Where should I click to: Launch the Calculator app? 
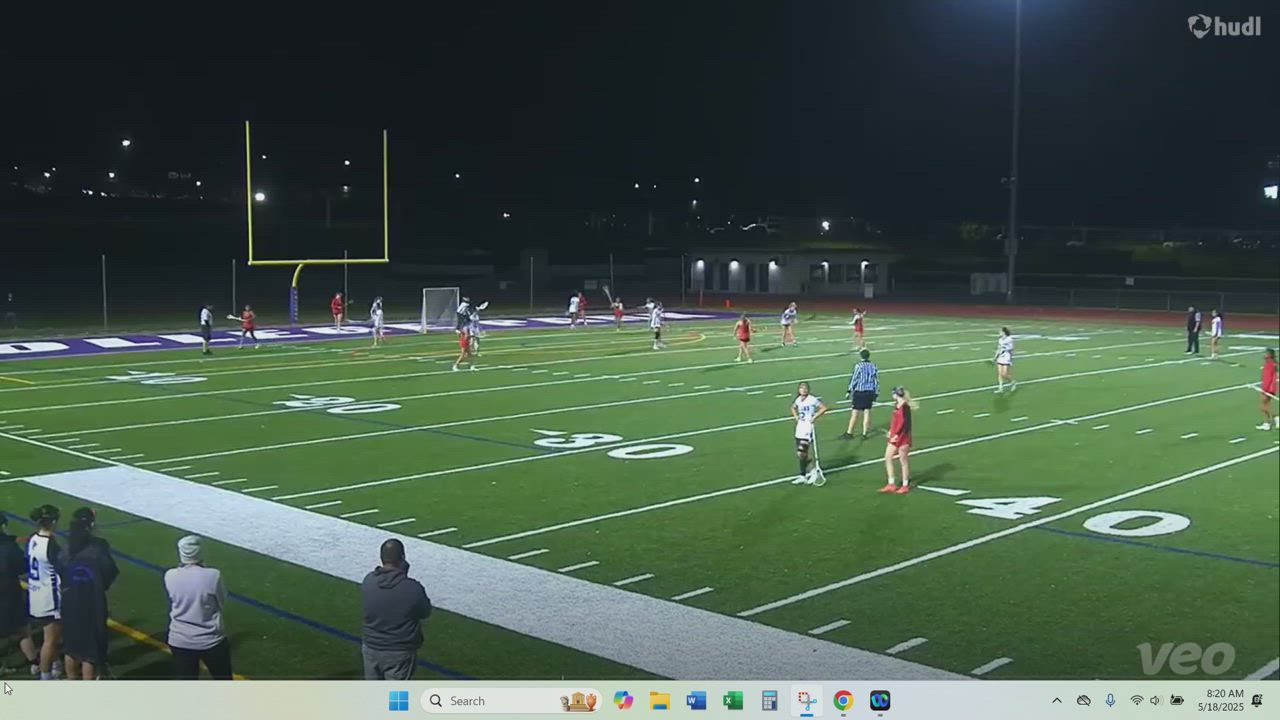tap(769, 701)
